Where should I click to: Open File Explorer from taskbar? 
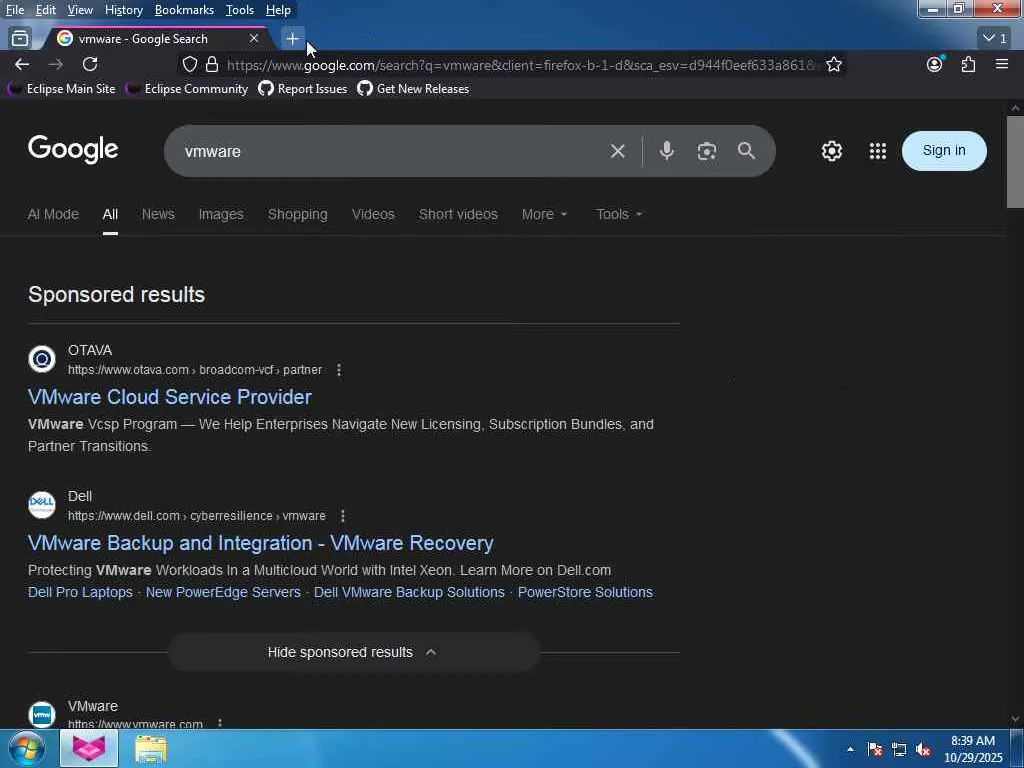[151, 749]
